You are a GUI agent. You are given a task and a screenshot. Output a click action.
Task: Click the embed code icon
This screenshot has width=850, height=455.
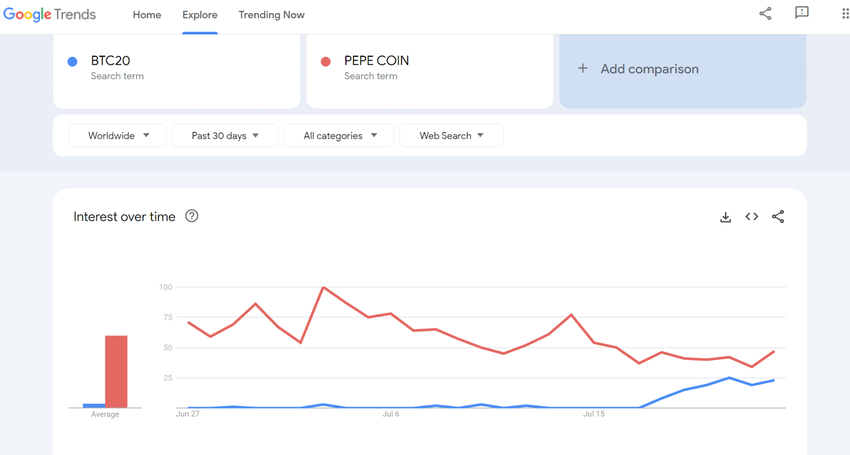point(752,217)
